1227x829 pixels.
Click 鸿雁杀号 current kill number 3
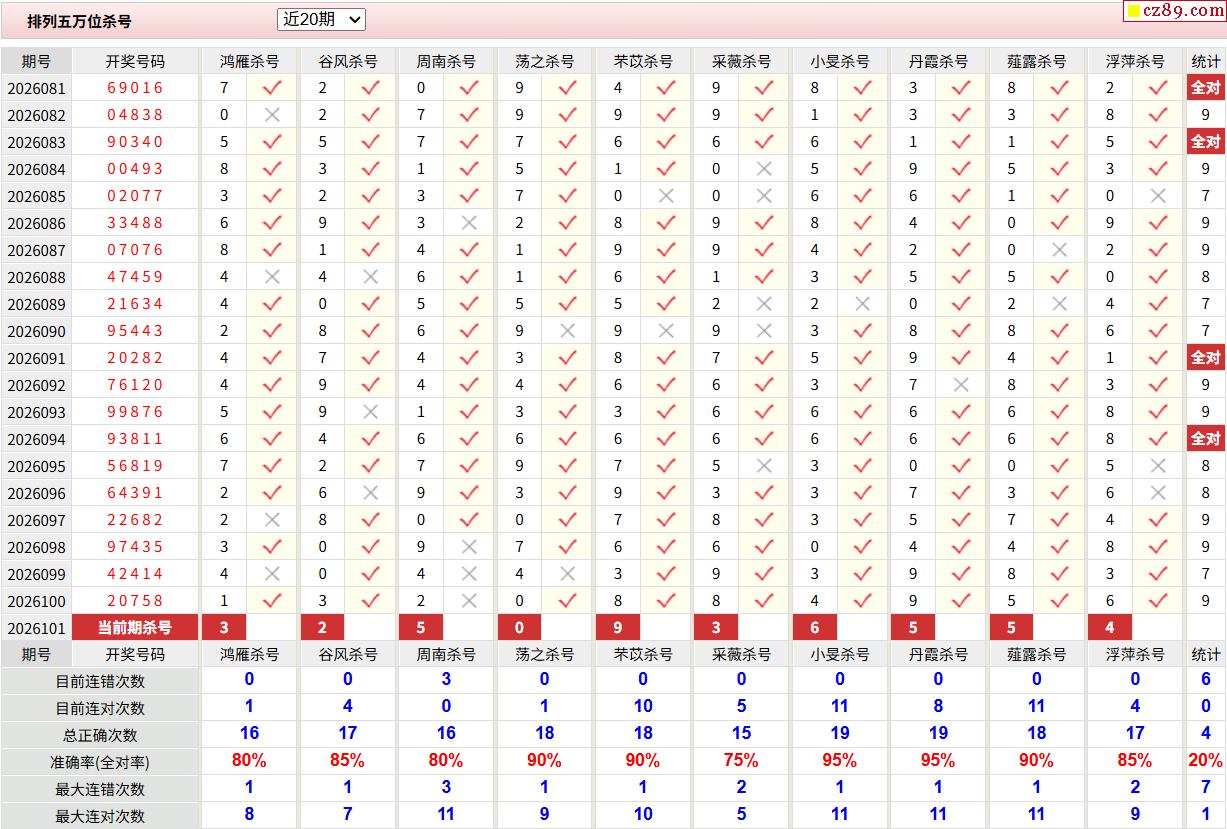pyautogui.click(x=224, y=628)
